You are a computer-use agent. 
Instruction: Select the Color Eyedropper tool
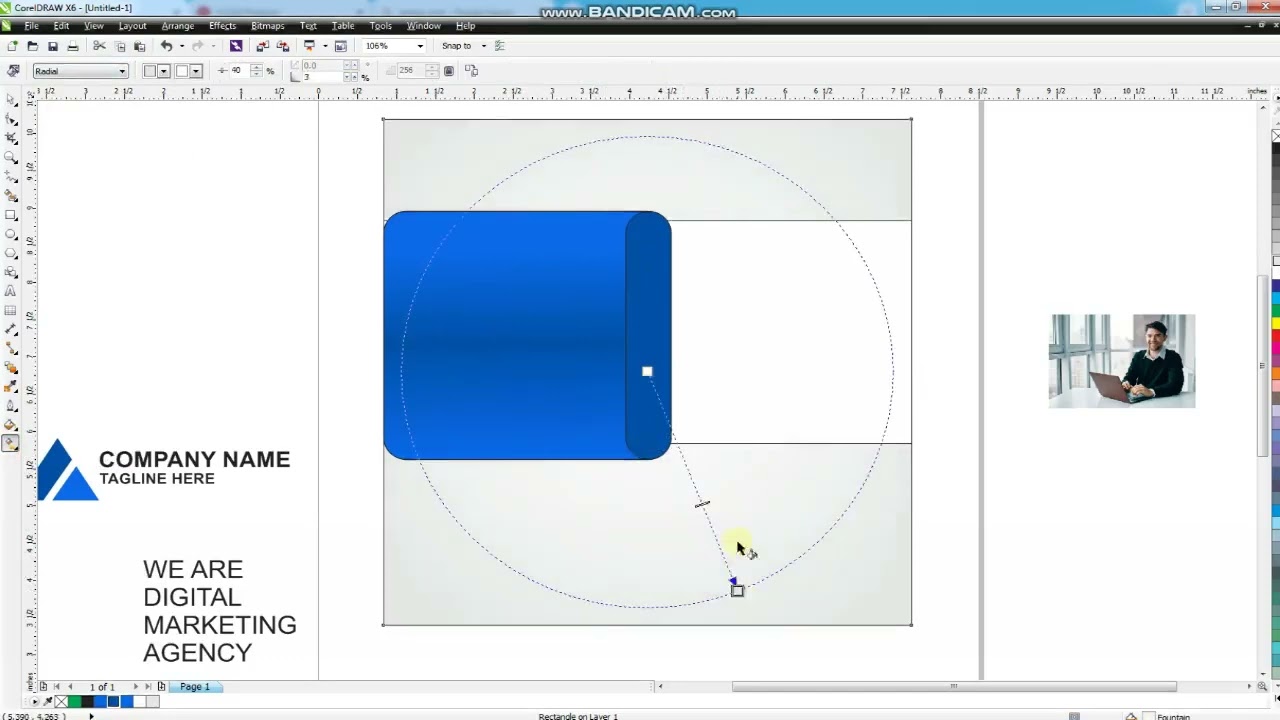click(x=11, y=385)
